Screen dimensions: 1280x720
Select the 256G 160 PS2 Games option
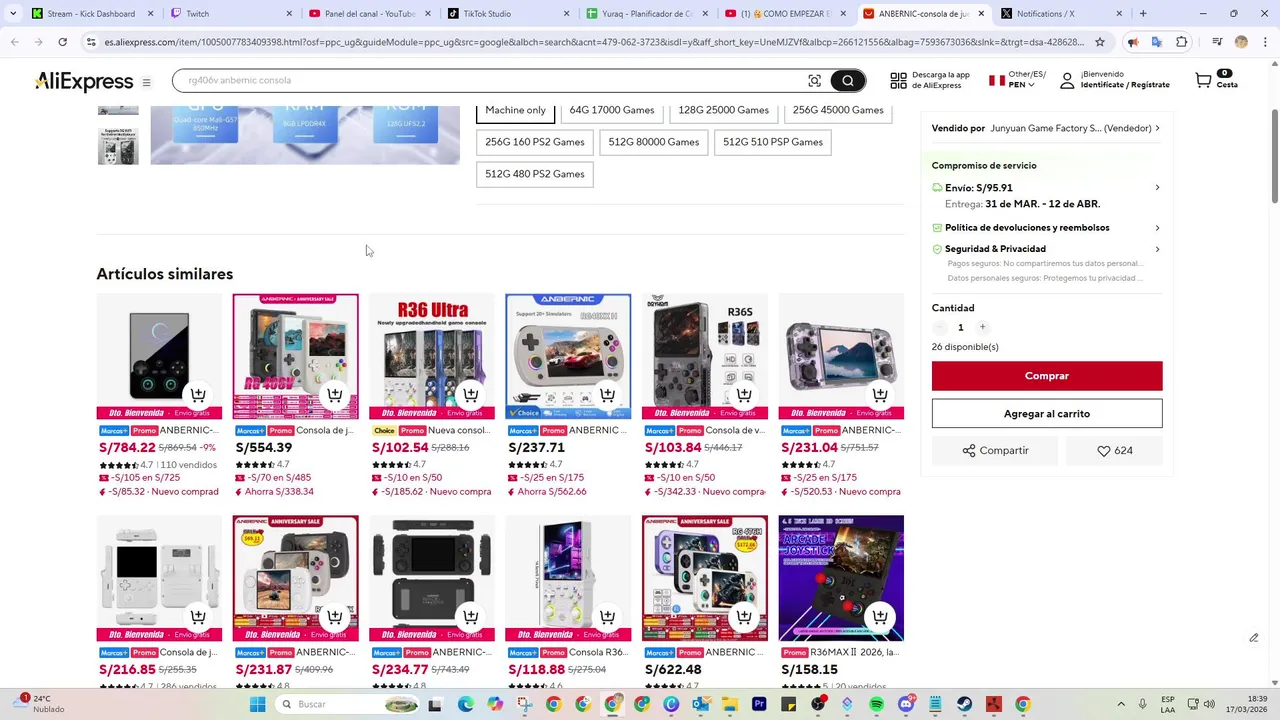[x=534, y=142]
